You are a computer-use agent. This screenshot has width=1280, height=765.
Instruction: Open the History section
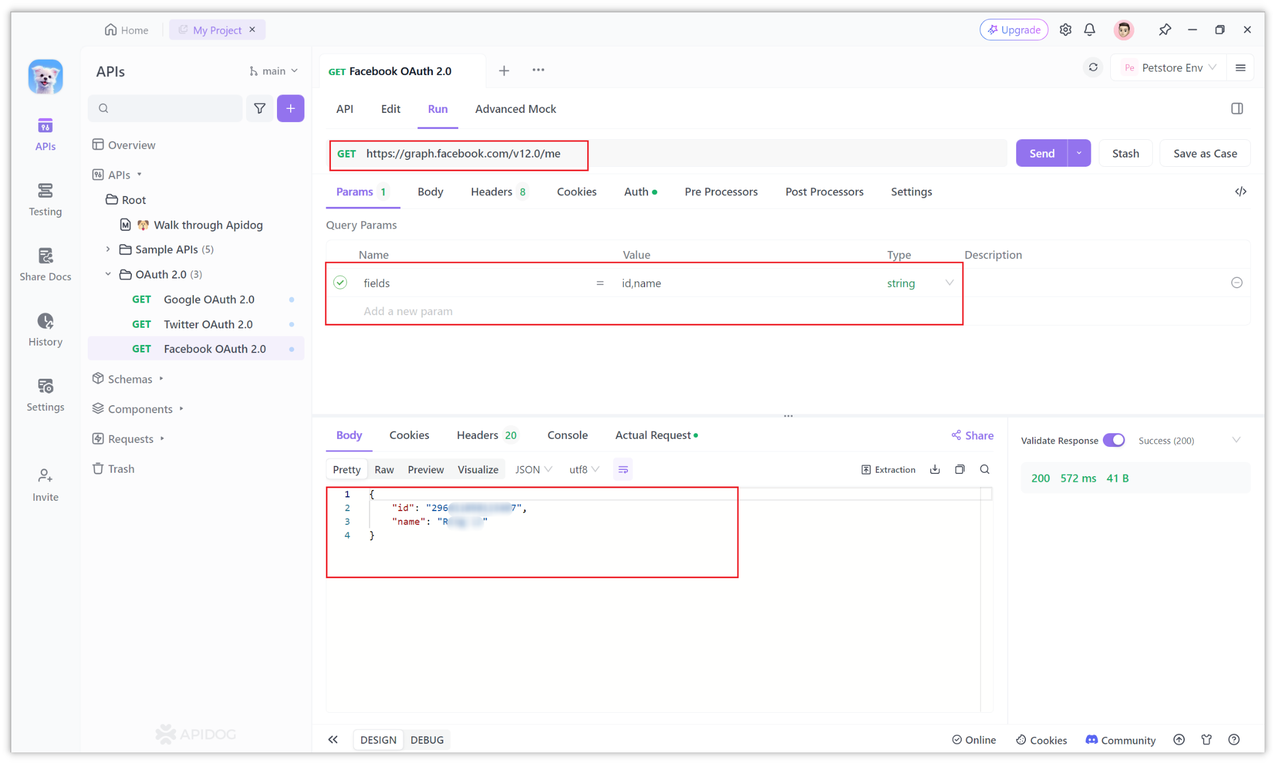tap(45, 329)
